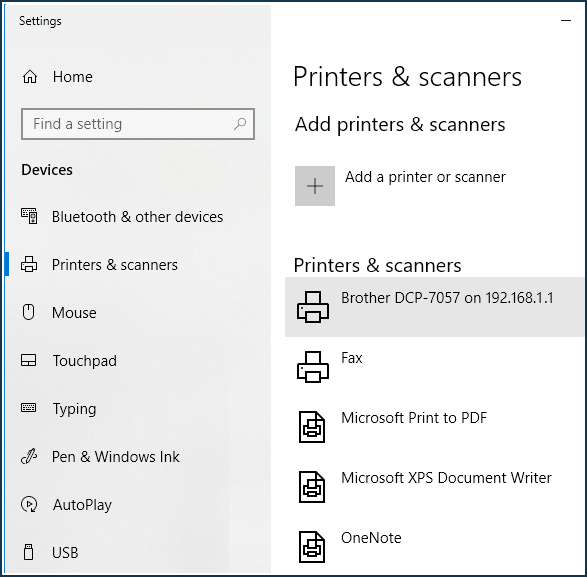Click the Bluetooth & other devices icon
Screen dimensions: 587x577
[x=29, y=216]
